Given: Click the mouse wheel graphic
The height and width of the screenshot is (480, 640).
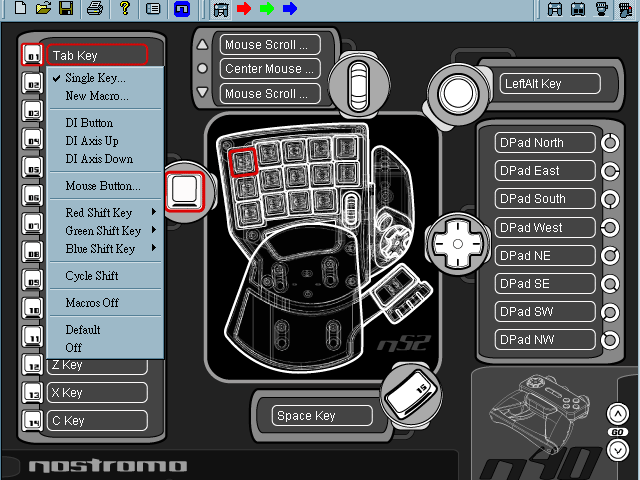Looking at the screenshot, I should pyautogui.click(x=359, y=85).
